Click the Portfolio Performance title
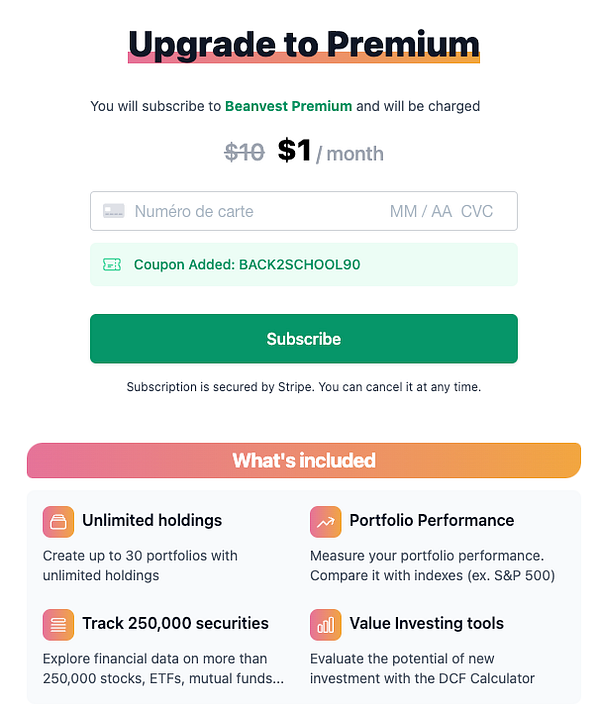The image size is (600, 722). [x=431, y=520]
